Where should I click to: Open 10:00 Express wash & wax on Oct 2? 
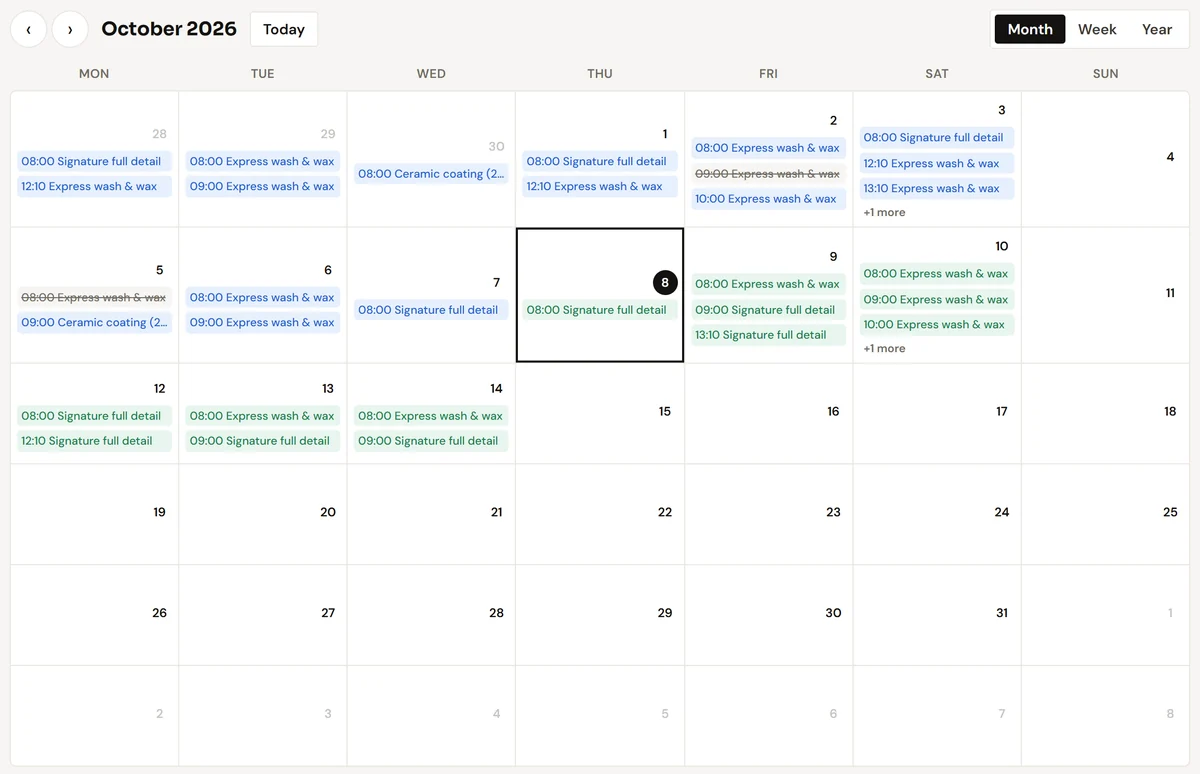tap(768, 199)
